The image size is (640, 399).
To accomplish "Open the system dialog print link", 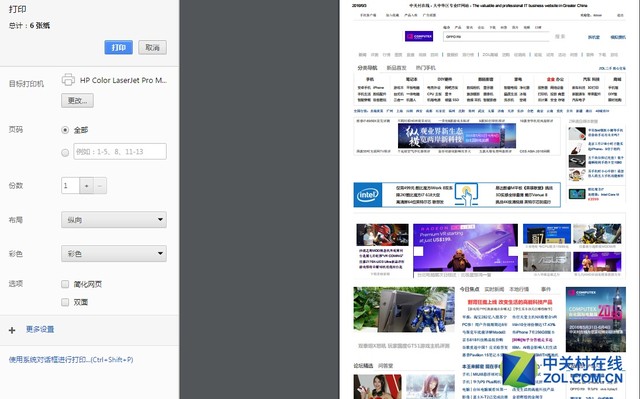I will (71, 359).
